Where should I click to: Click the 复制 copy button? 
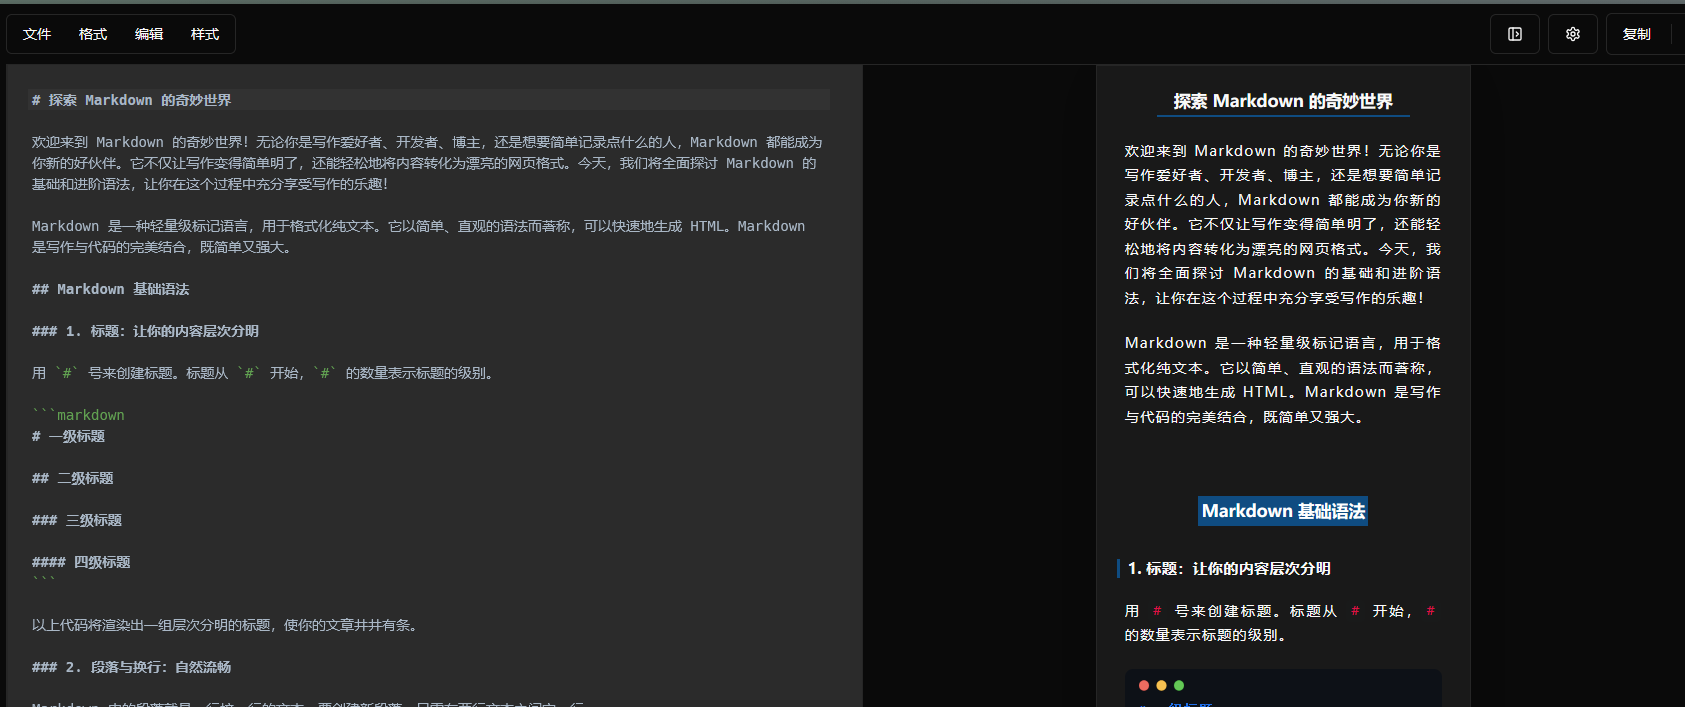coord(1637,34)
